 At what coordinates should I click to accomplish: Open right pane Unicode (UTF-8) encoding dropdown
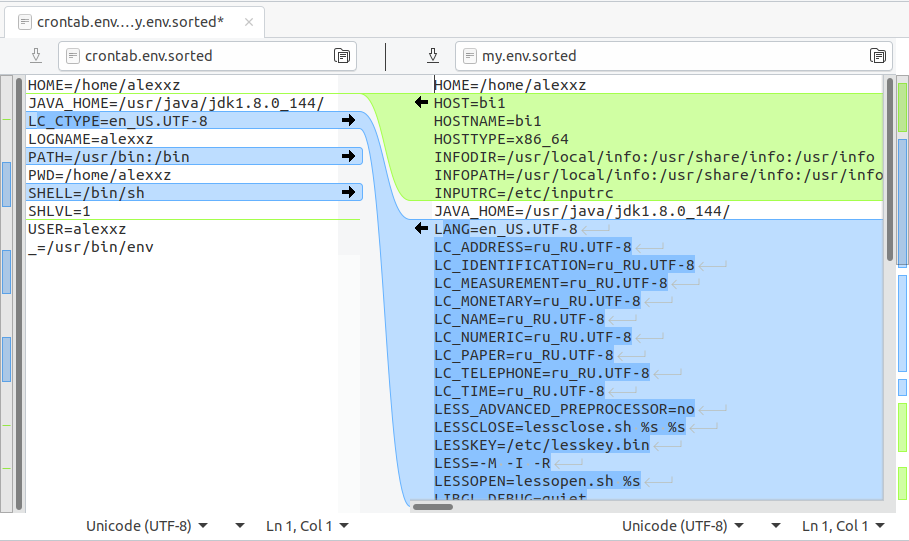tap(682, 526)
